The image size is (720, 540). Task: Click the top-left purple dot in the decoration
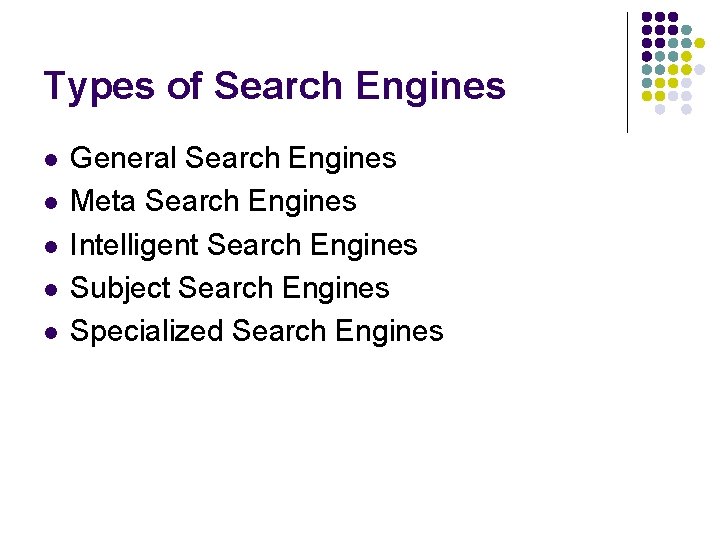coord(647,17)
